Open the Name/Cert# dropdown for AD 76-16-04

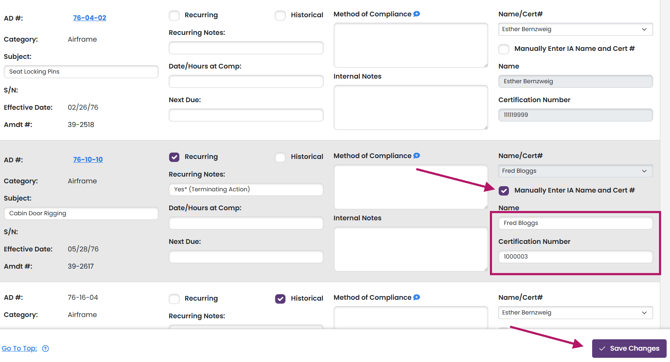click(575, 312)
